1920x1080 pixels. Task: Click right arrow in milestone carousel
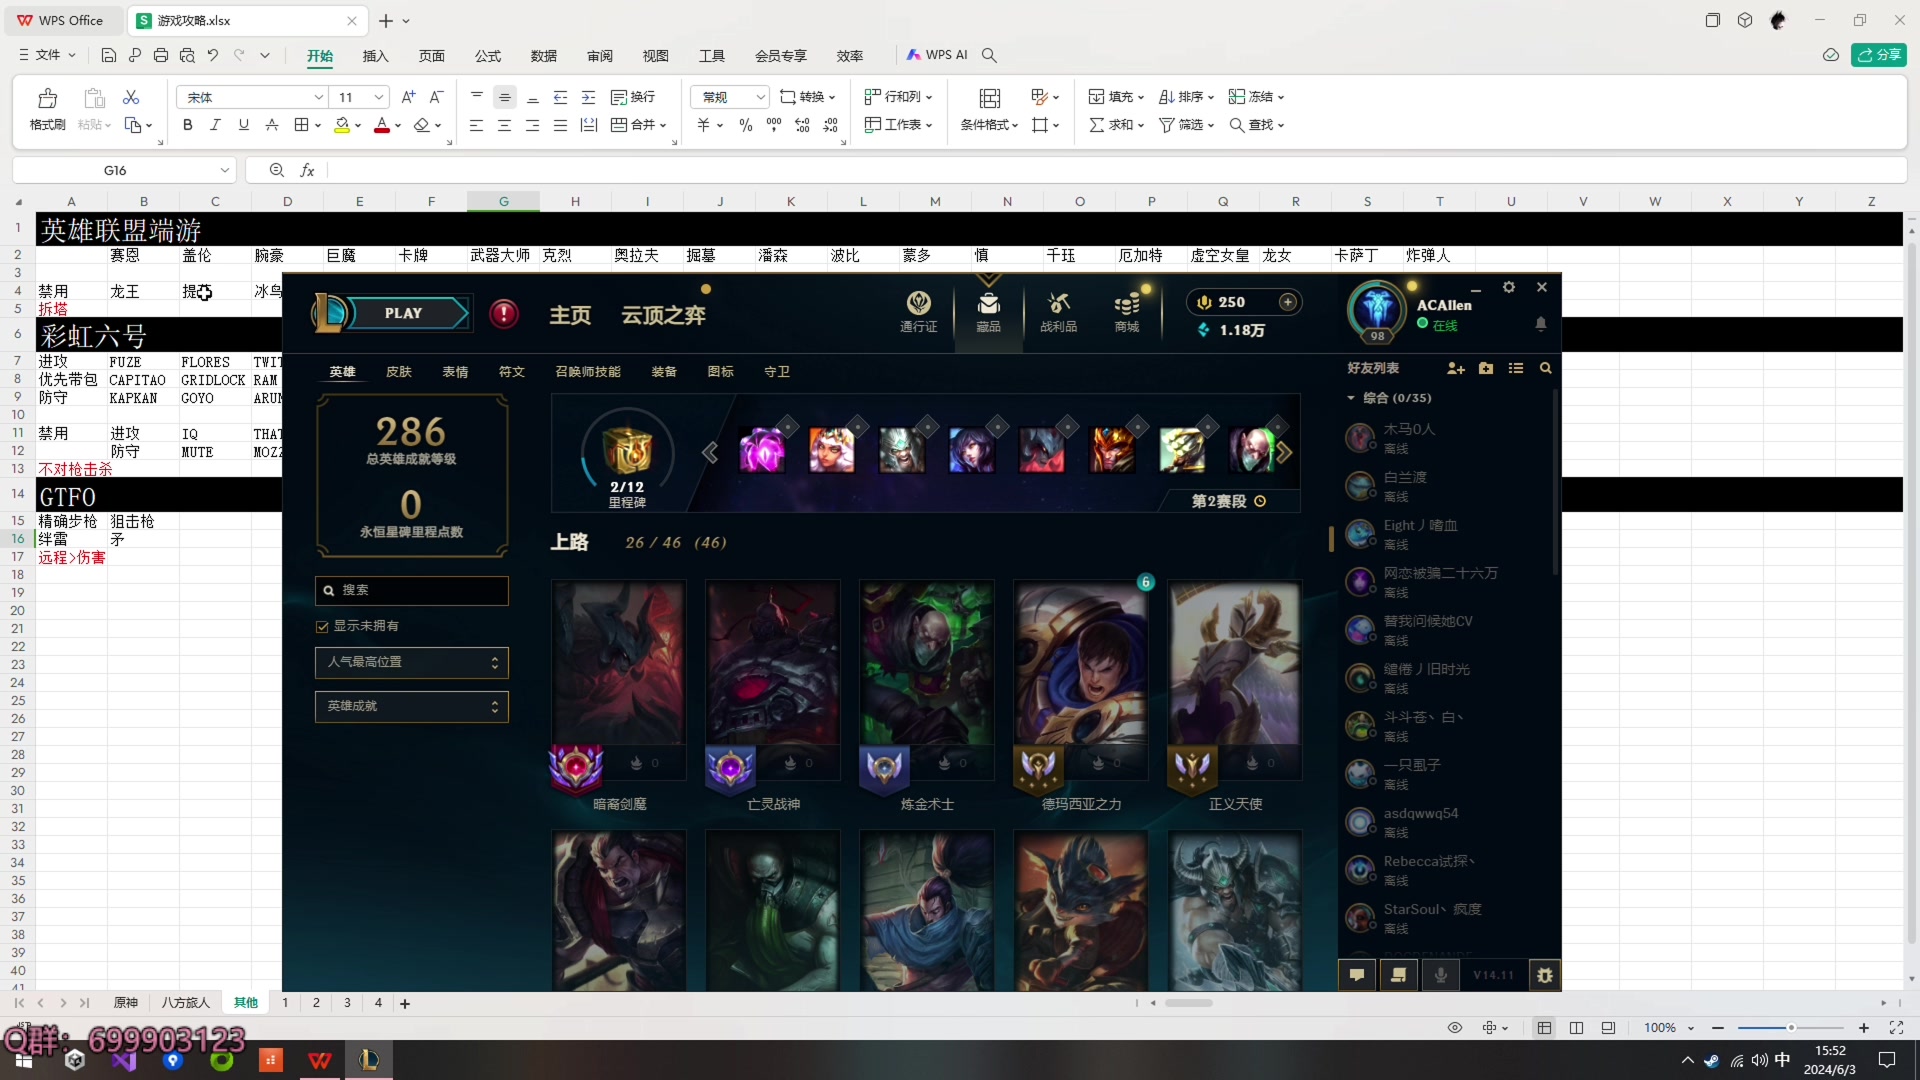(1284, 452)
